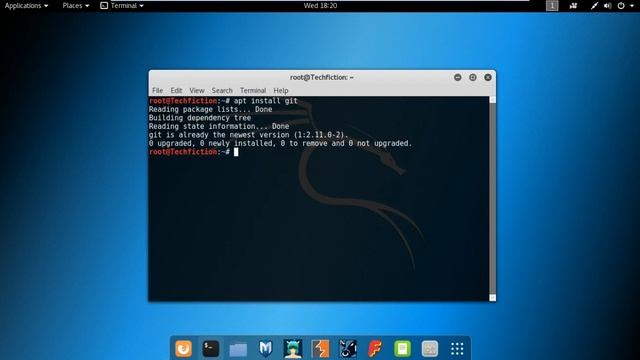The height and width of the screenshot is (360, 640).
Task: Click the clock showing Wed 18:20
Action: (320, 6)
